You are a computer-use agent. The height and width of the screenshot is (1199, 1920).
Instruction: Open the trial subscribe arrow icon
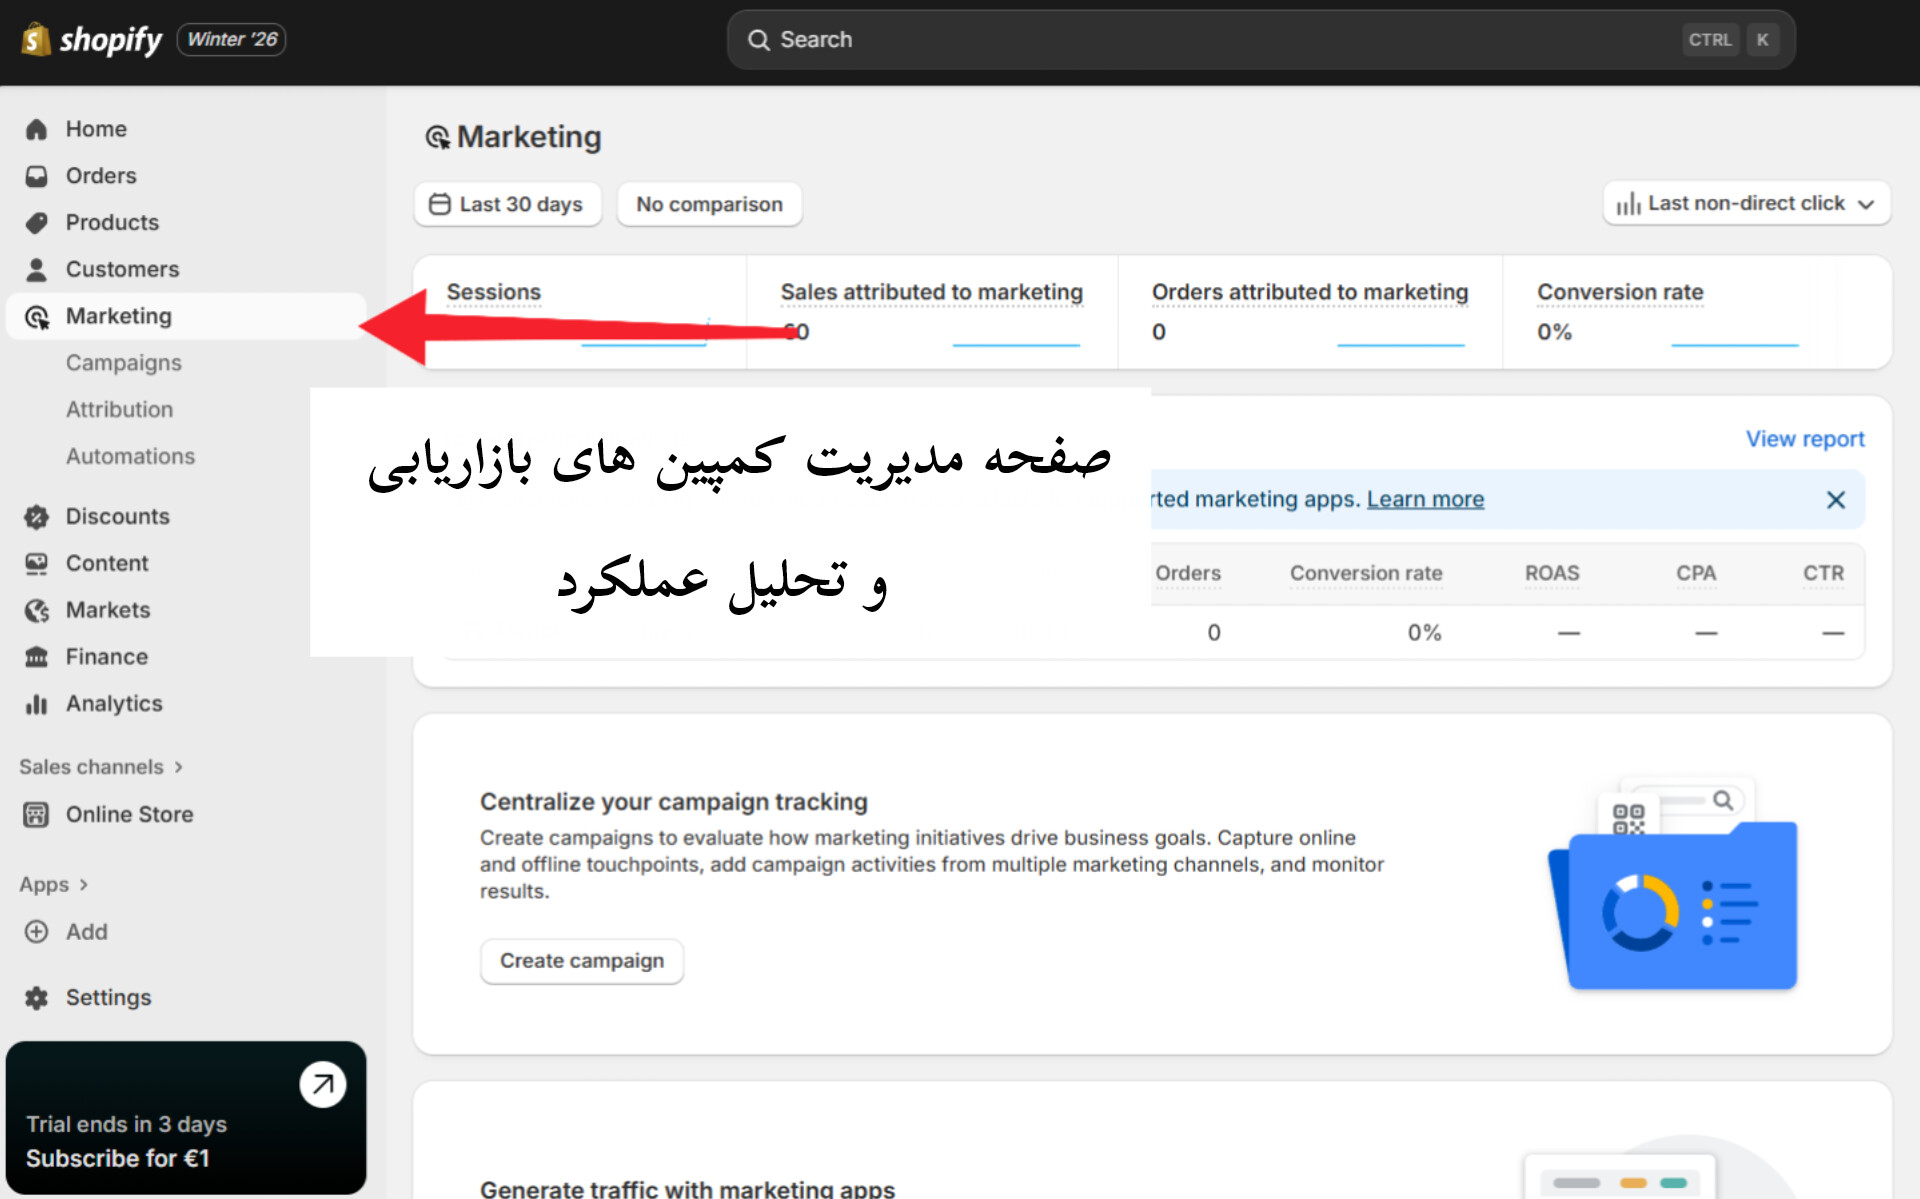(x=322, y=1084)
